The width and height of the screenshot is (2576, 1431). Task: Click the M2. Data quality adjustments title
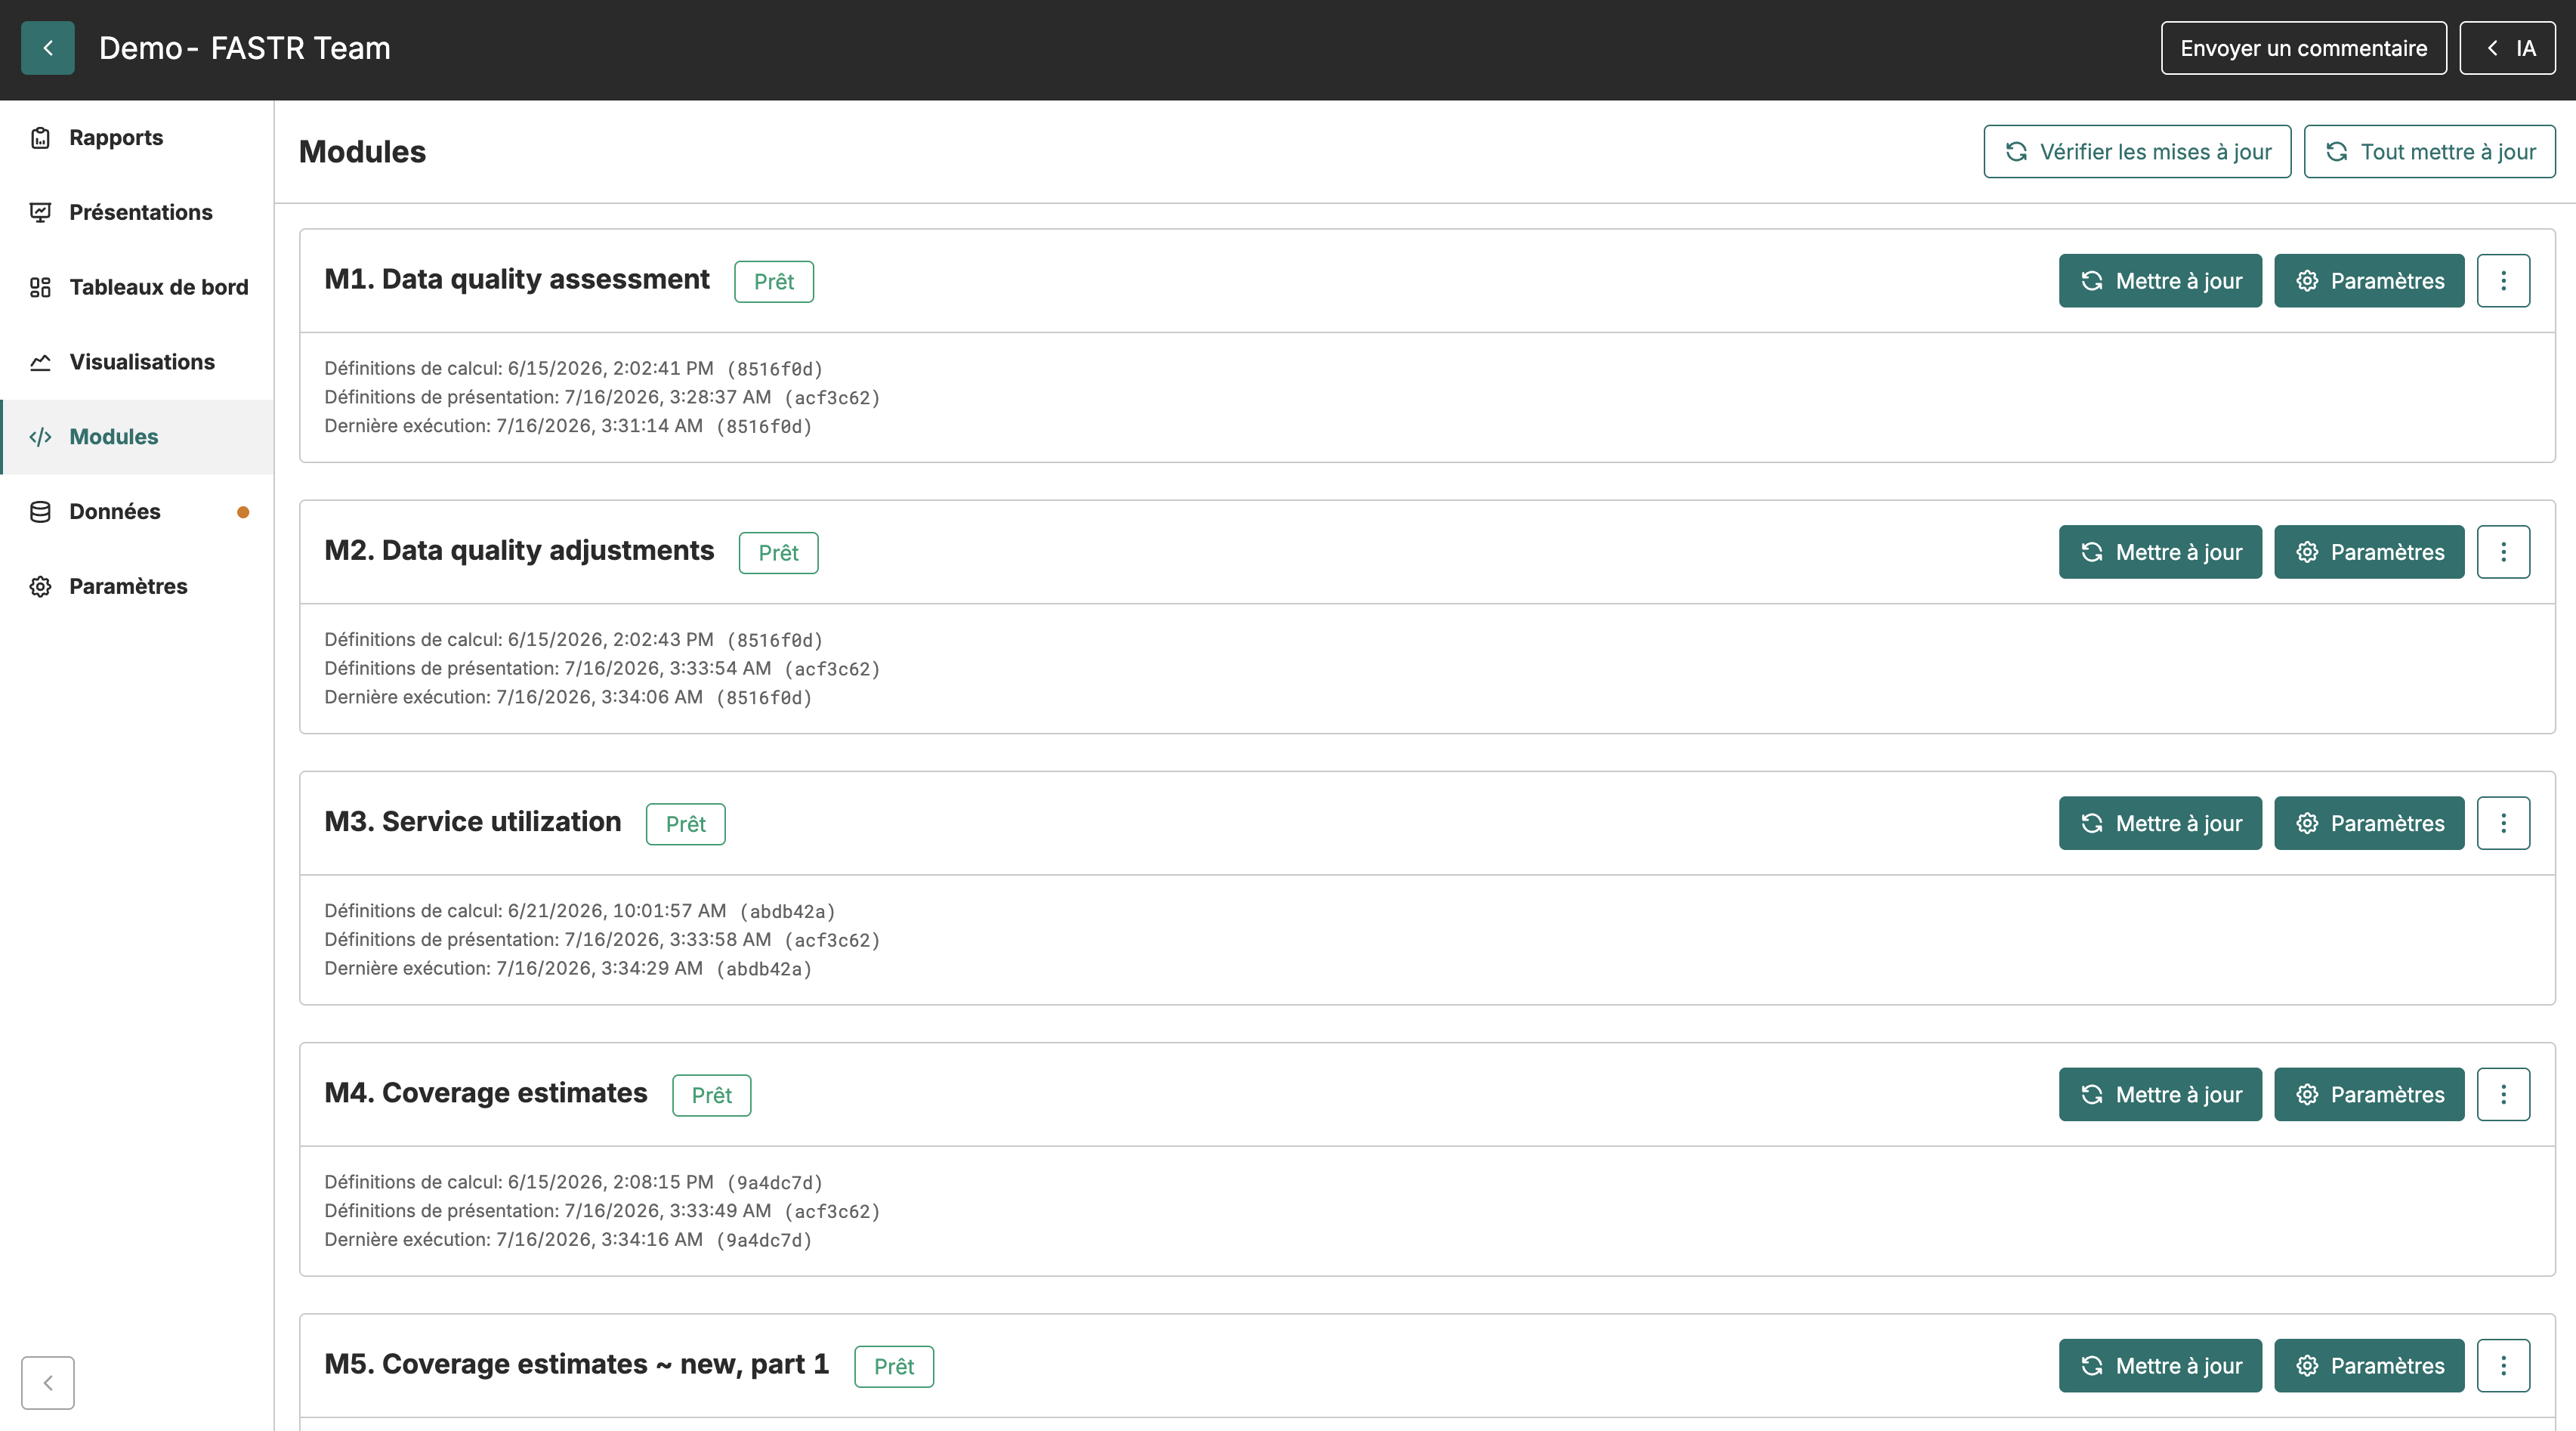point(519,550)
